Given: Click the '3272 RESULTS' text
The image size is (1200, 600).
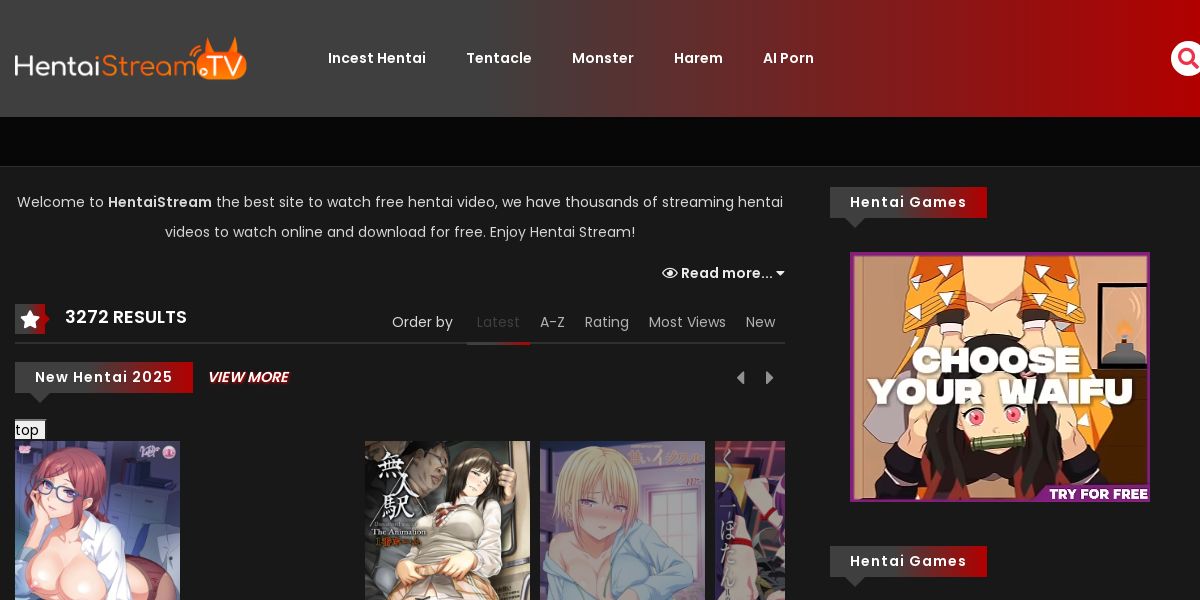Looking at the screenshot, I should (x=126, y=317).
